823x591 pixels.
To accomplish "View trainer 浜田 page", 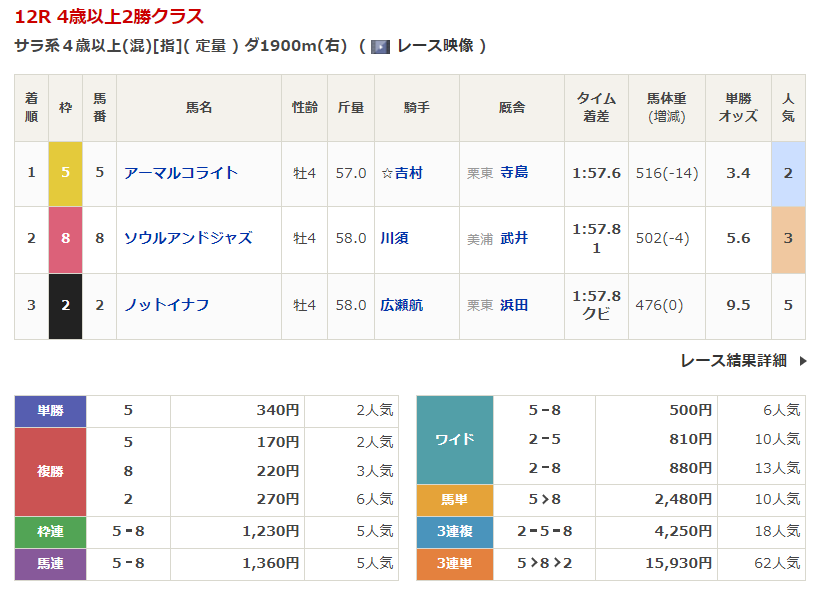I will coord(514,305).
